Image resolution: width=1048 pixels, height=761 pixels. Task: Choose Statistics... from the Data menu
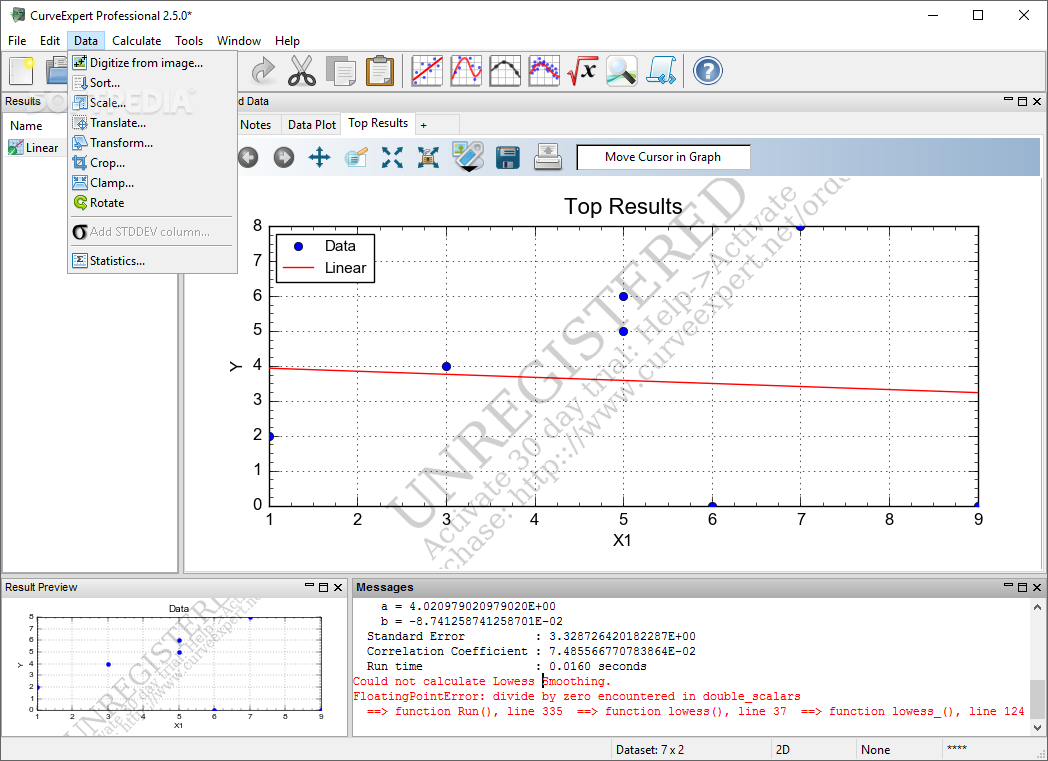(x=152, y=261)
